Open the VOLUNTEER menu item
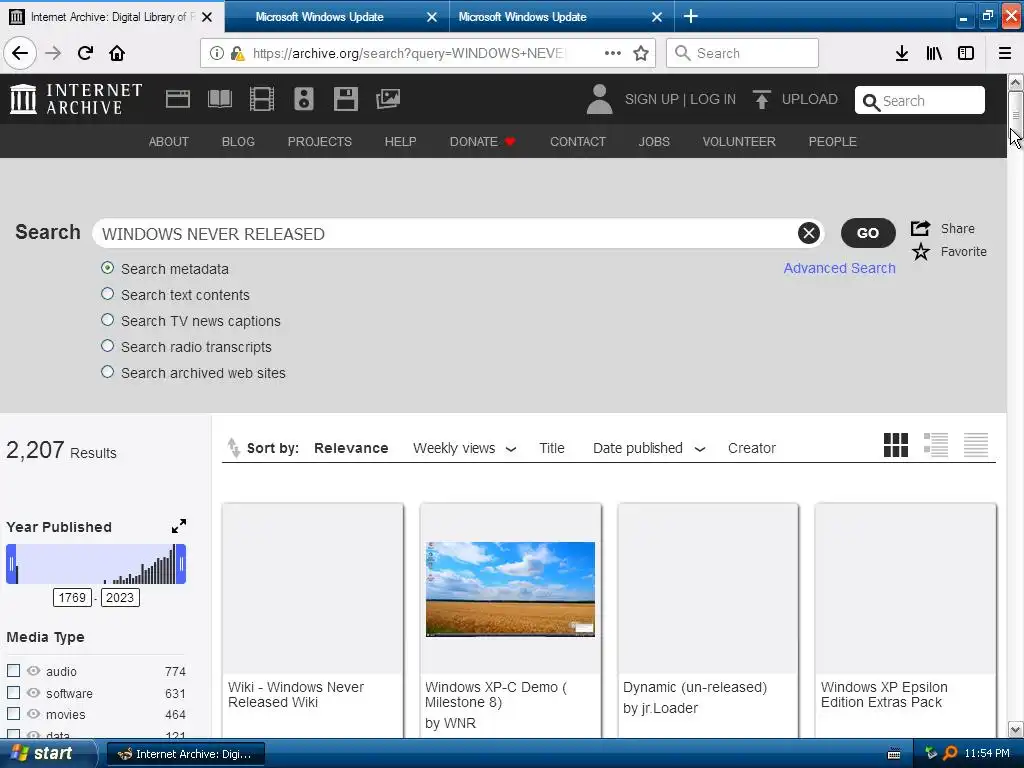This screenshot has height=768, width=1024. (739, 142)
